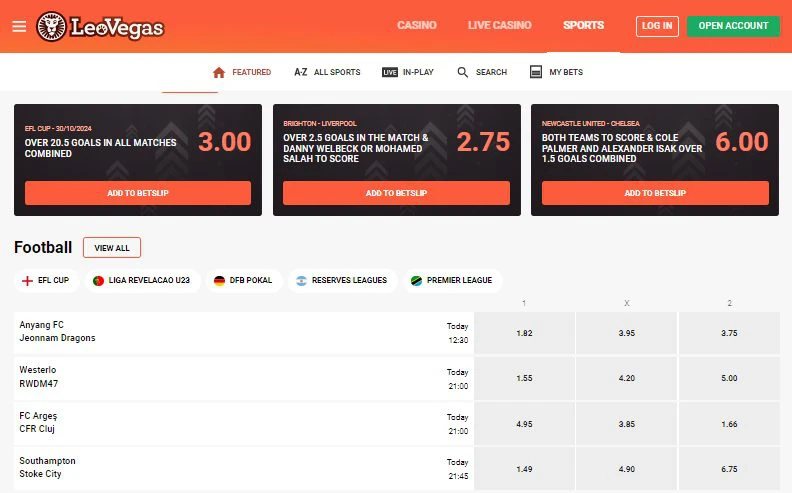The image size is (792, 493).
Task: Click the Portugal flag on Liga Revelacao chip
Action: pos(98,280)
